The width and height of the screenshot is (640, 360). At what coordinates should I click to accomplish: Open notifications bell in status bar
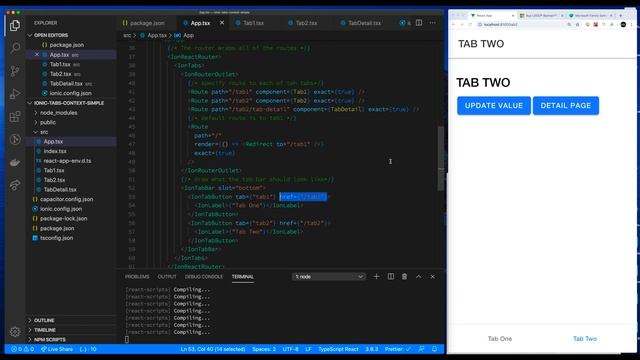click(434, 349)
